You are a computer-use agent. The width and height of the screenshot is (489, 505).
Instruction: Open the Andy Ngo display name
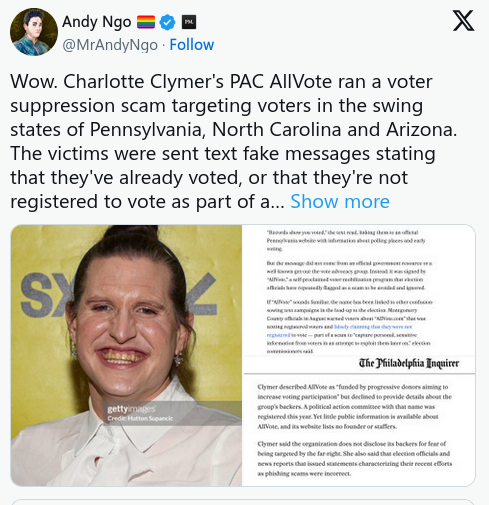97,22
